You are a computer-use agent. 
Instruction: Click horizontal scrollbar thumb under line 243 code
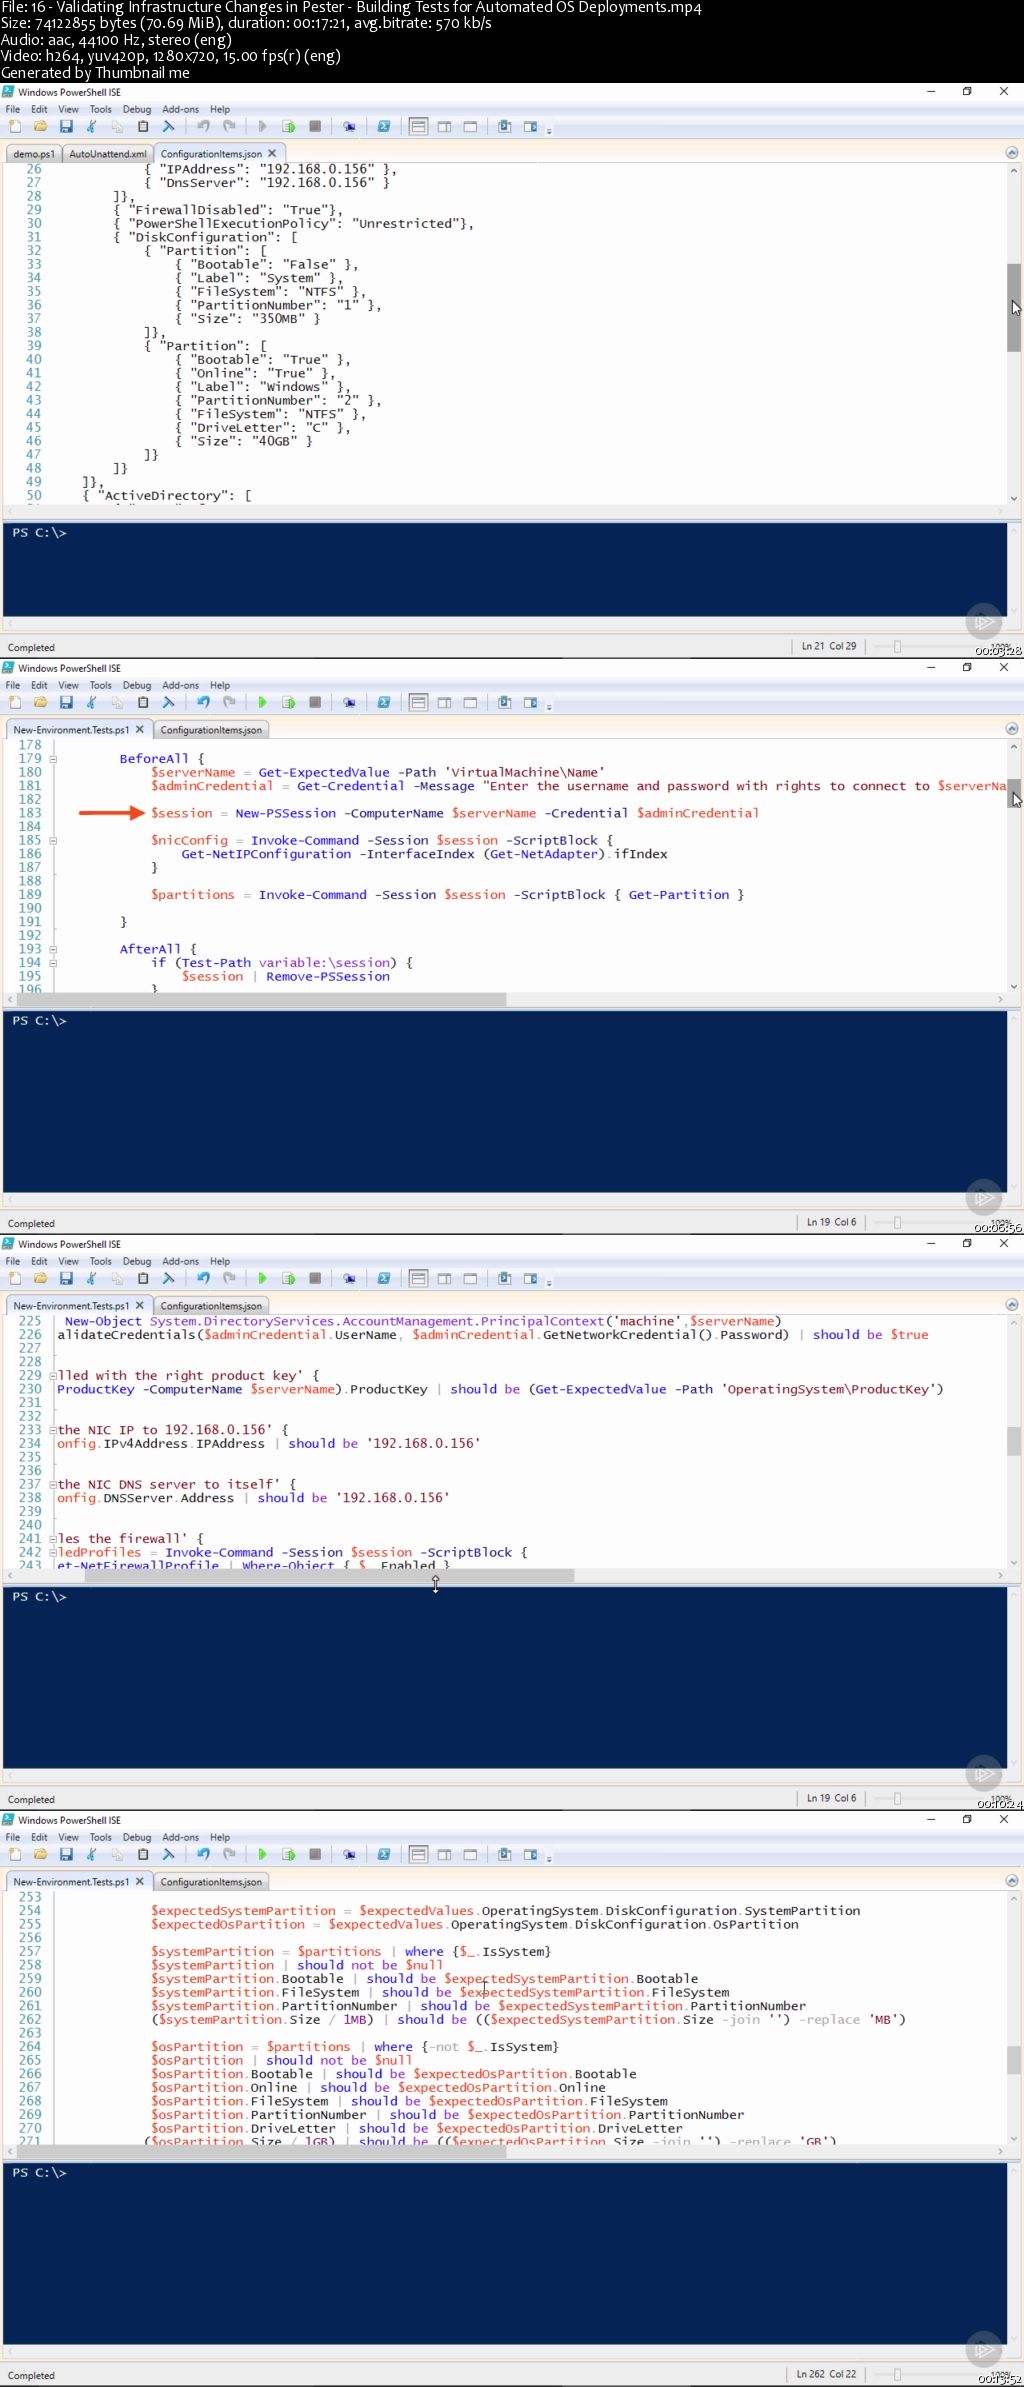point(329,1576)
